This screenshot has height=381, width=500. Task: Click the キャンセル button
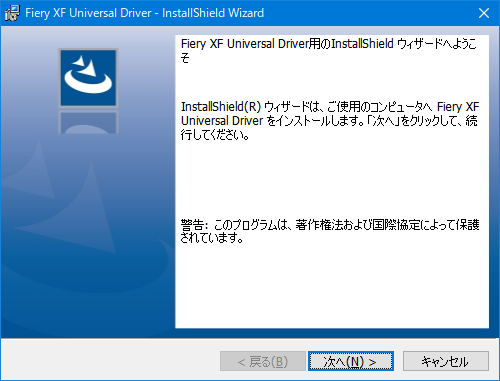(x=446, y=361)
